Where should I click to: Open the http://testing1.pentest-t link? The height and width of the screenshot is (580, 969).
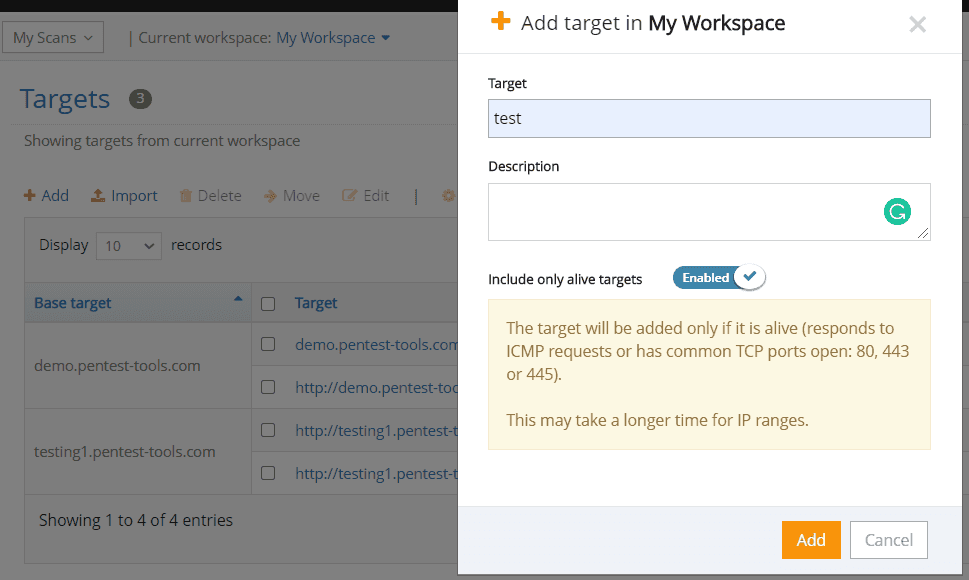tap(370, 429)
